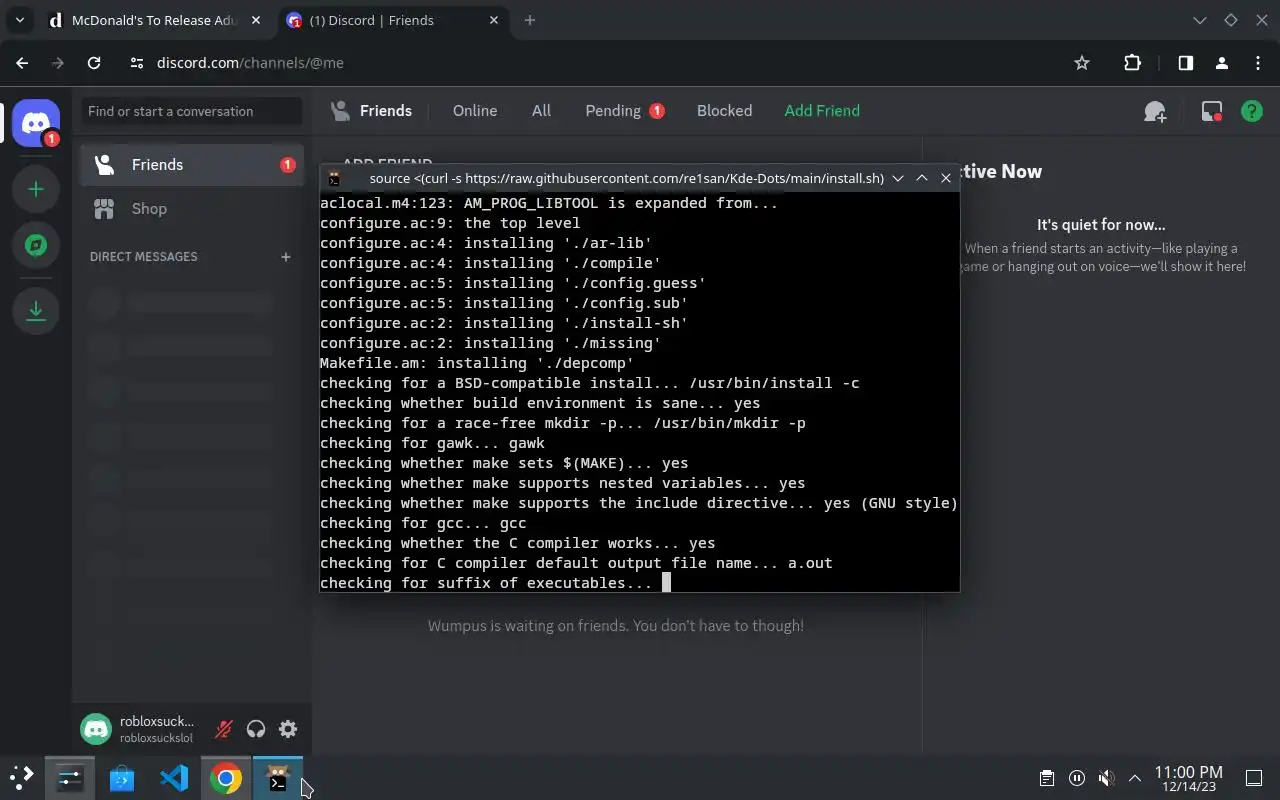Screen dimensions: 1280x800
Task: View site information icon in address bar
Action: click(137, 63)
